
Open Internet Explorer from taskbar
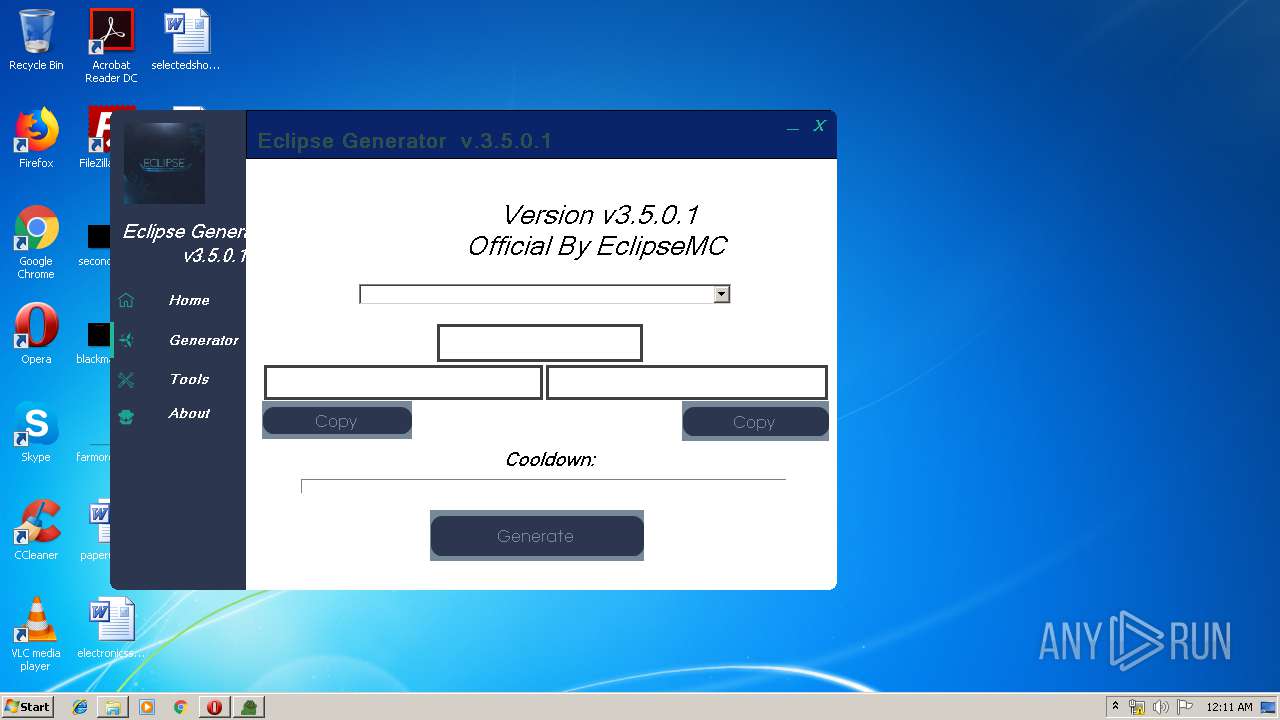[80, 707]
